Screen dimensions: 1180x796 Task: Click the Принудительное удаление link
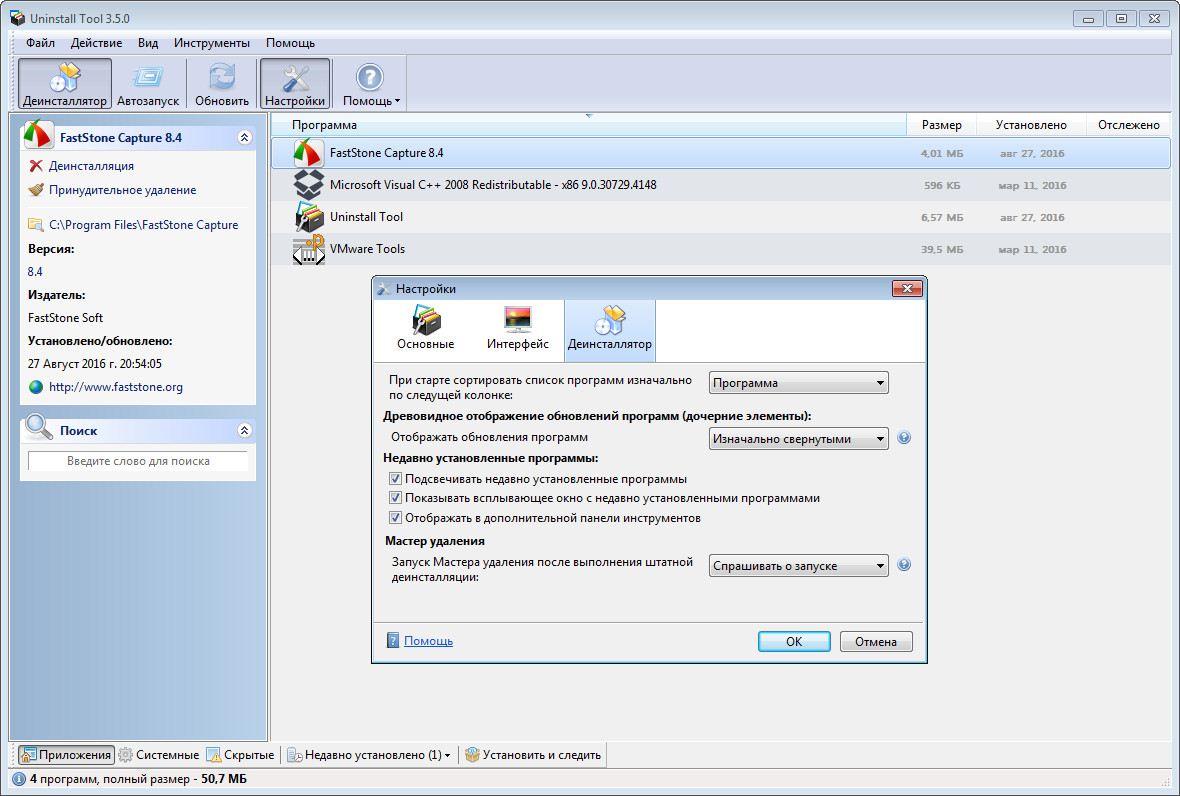(123, 190)
